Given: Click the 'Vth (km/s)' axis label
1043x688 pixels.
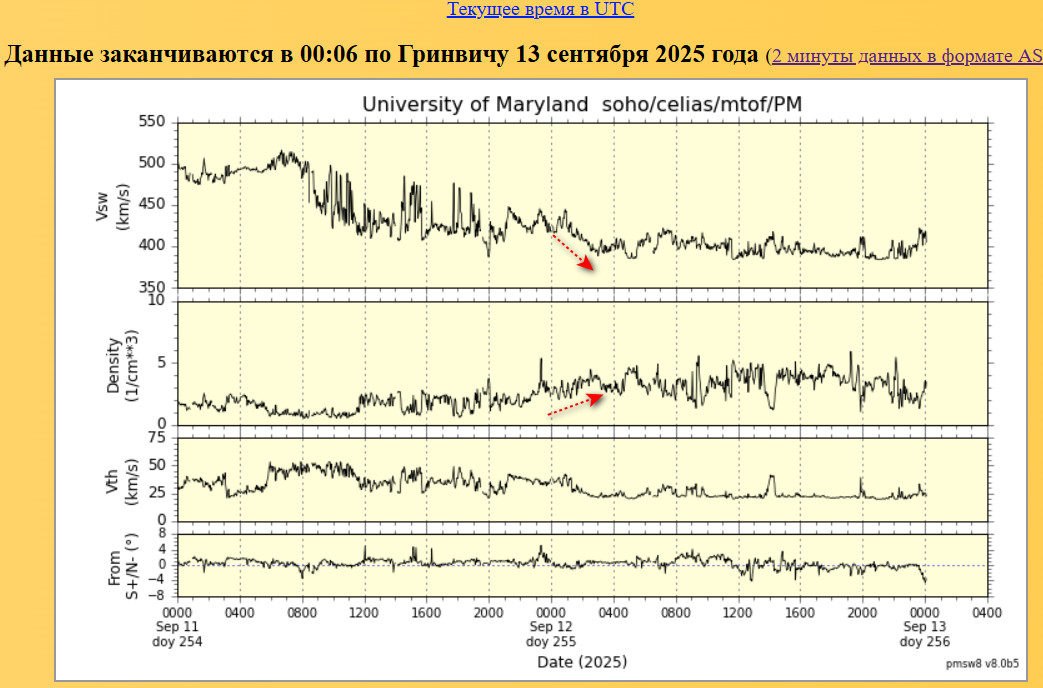Looking at the screenshot, I should [118, 478].
